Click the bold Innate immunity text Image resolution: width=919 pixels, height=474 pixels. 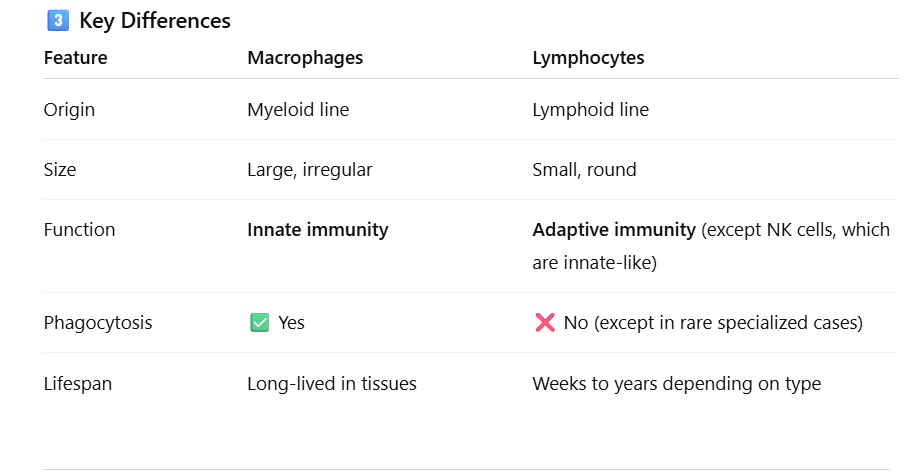(317, 230)
